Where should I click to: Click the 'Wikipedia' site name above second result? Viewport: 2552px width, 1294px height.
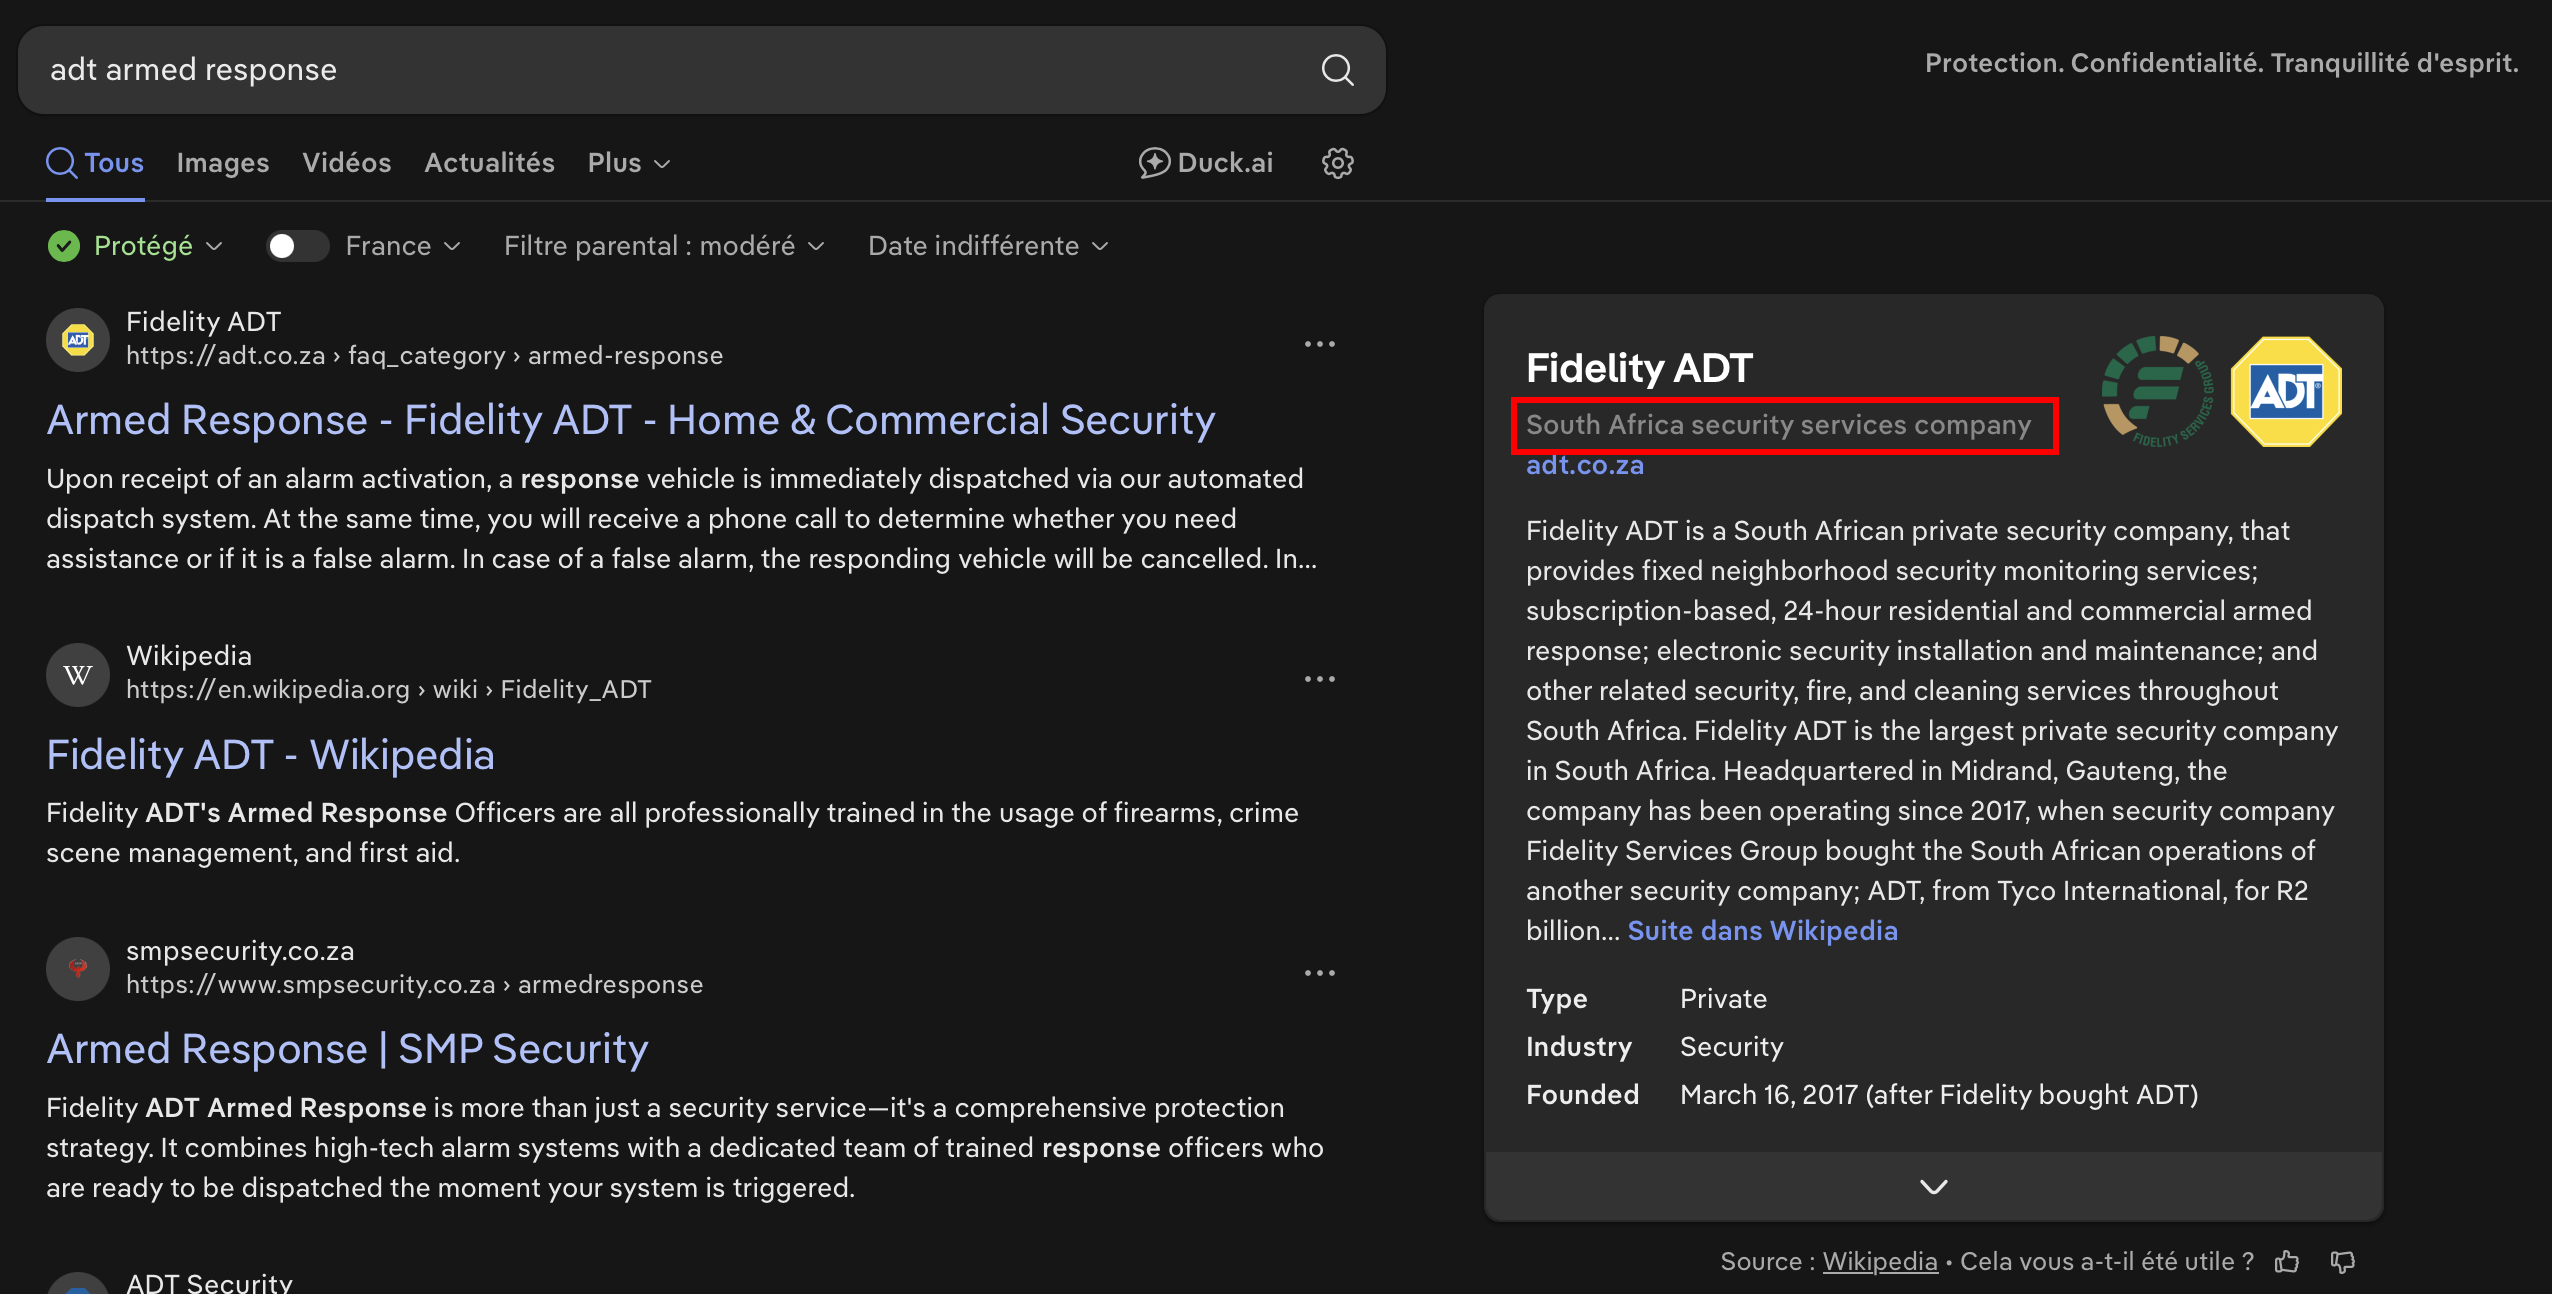pyautogui.click(x=189, y=656)
